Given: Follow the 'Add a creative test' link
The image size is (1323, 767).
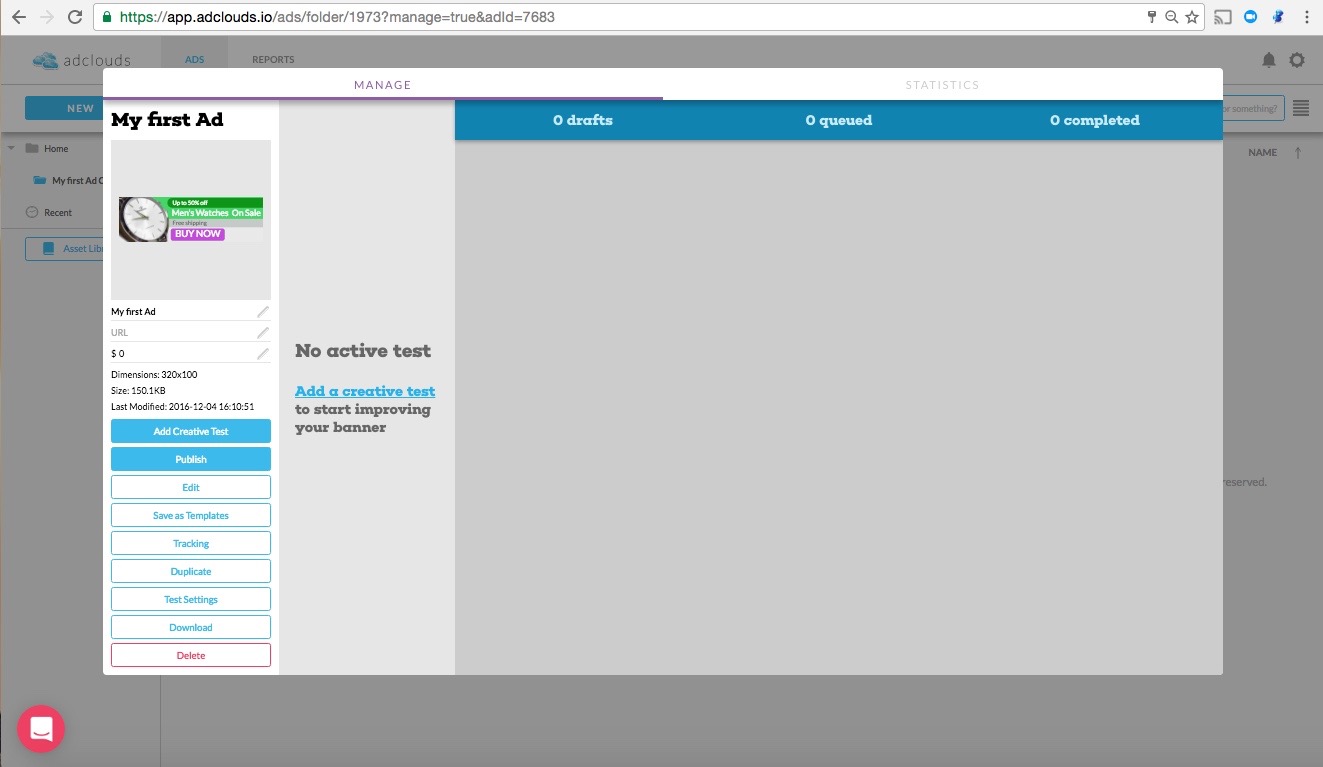Looking at the screenshot, I should [x=365, y=391].
